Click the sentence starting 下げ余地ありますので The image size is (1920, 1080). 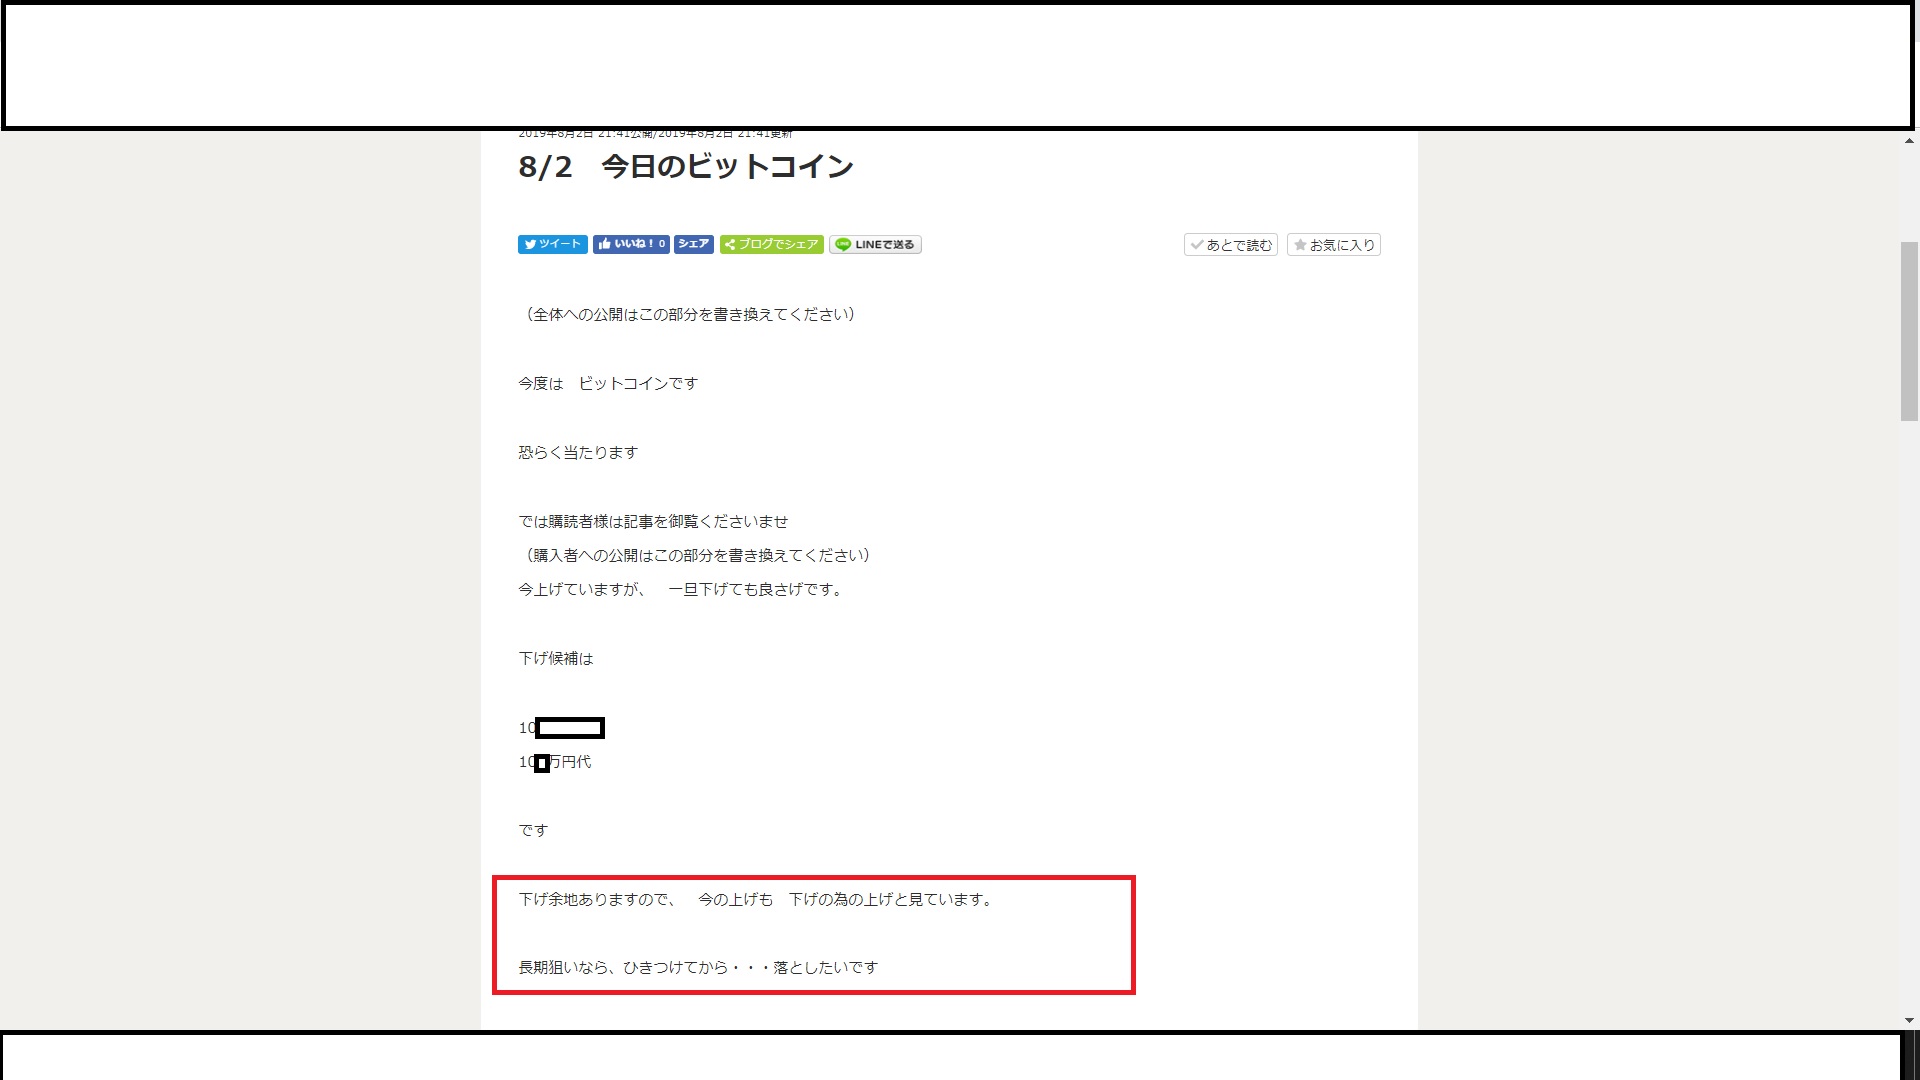[755, 899]
